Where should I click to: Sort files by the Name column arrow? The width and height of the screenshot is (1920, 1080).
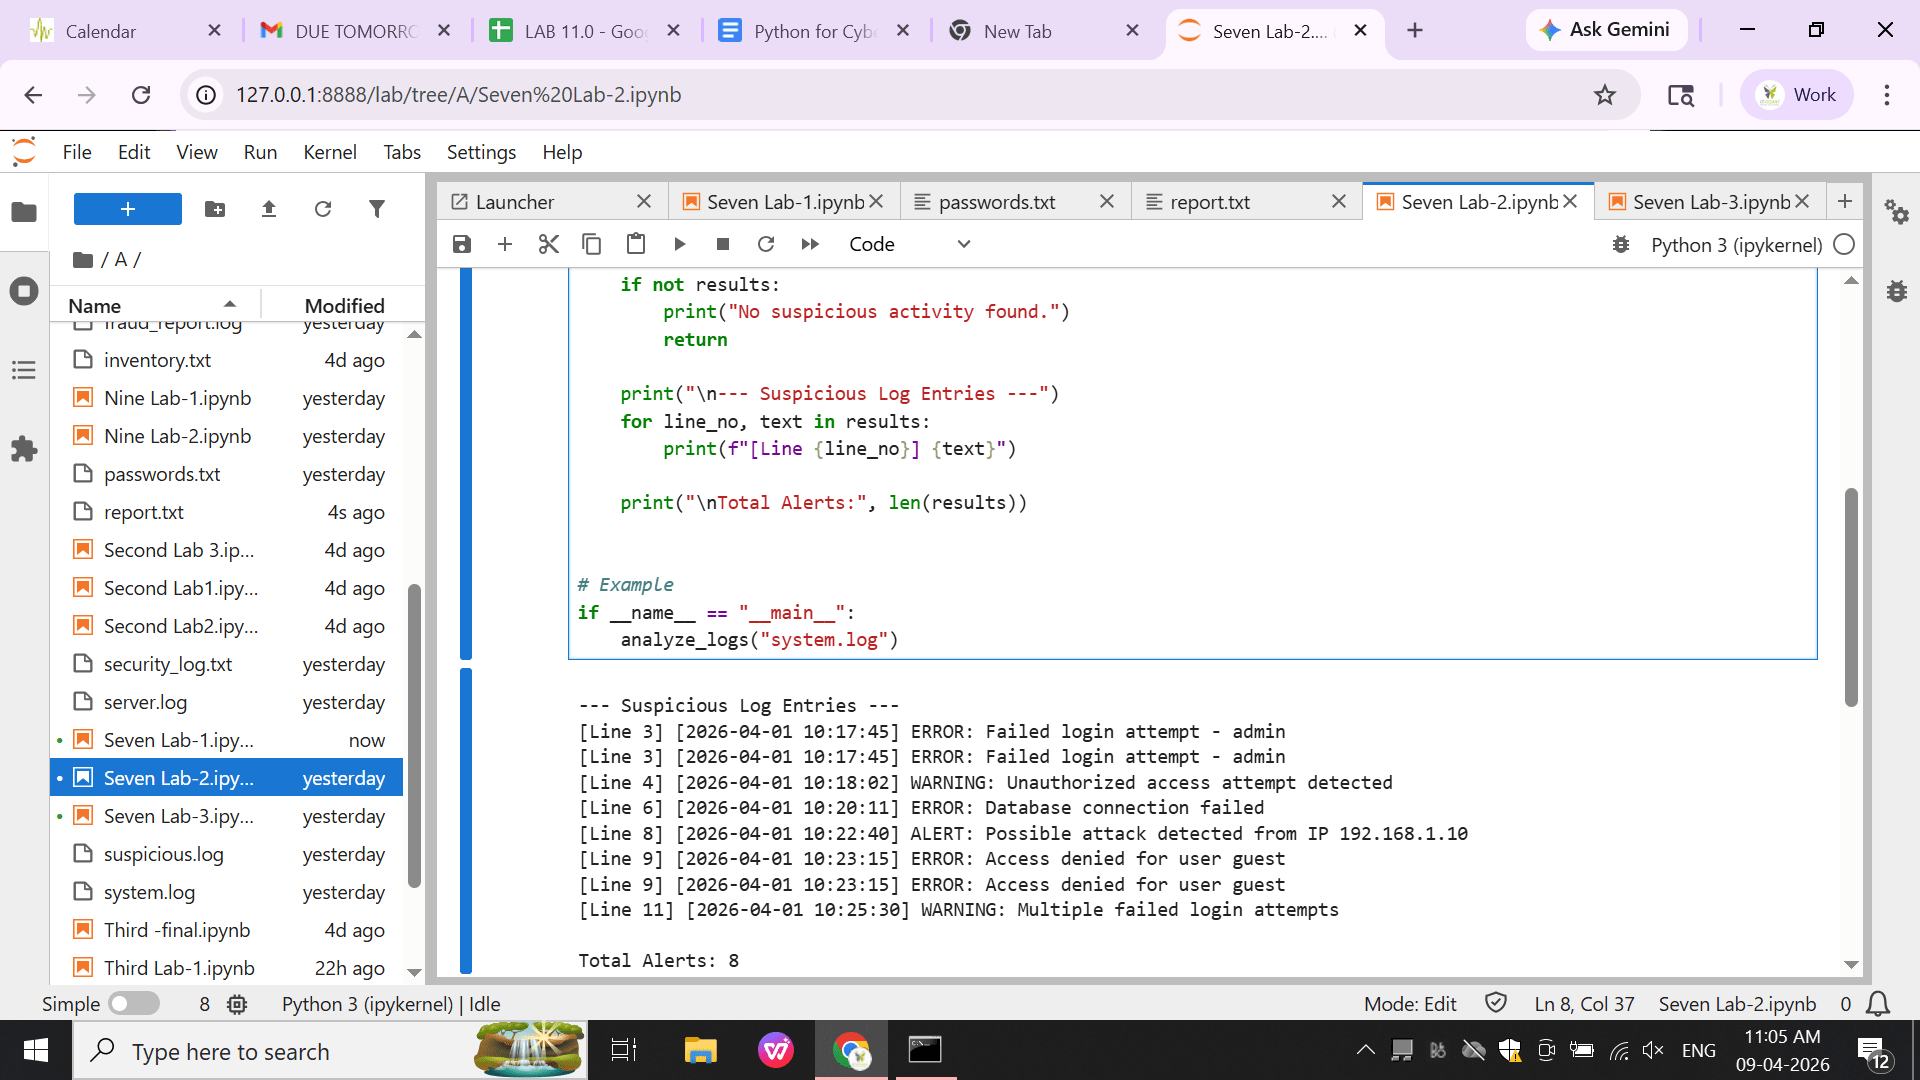coord(230,304)
